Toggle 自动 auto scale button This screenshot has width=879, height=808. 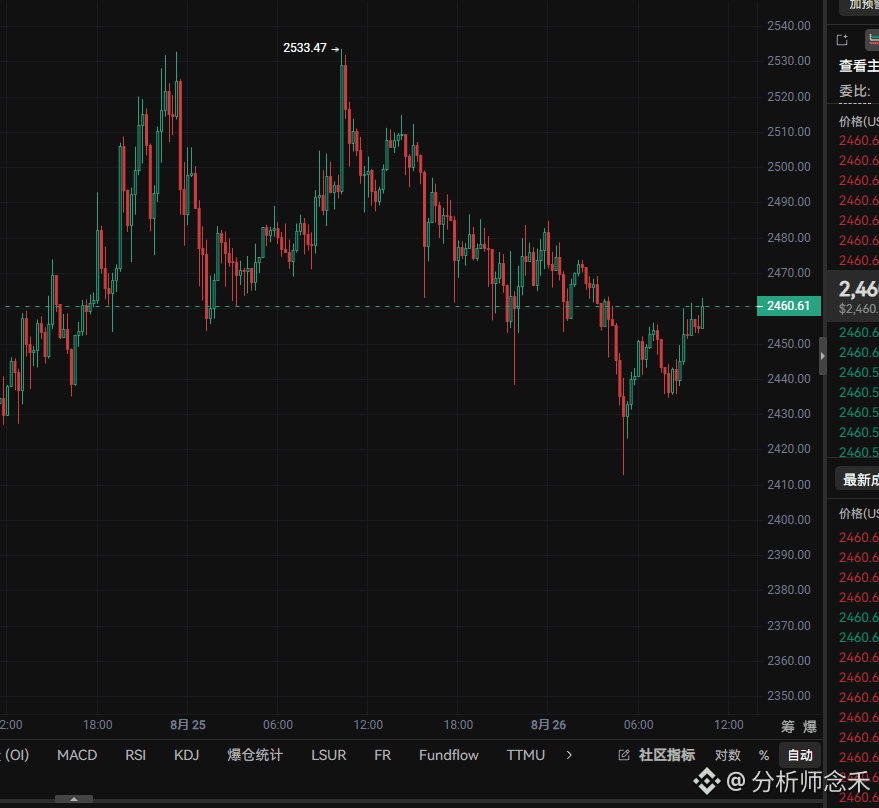click(800, 755)
